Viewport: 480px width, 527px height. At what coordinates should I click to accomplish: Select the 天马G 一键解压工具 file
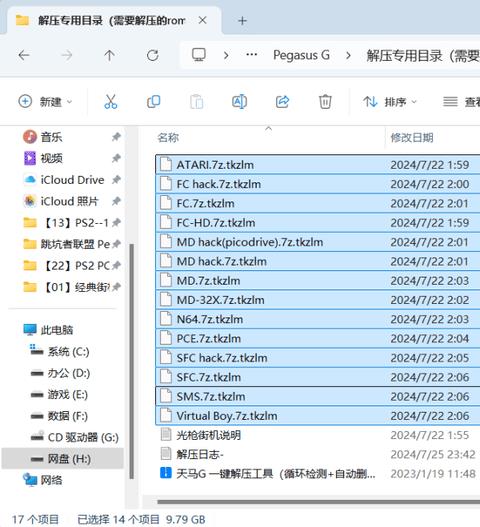pos(318,474)
